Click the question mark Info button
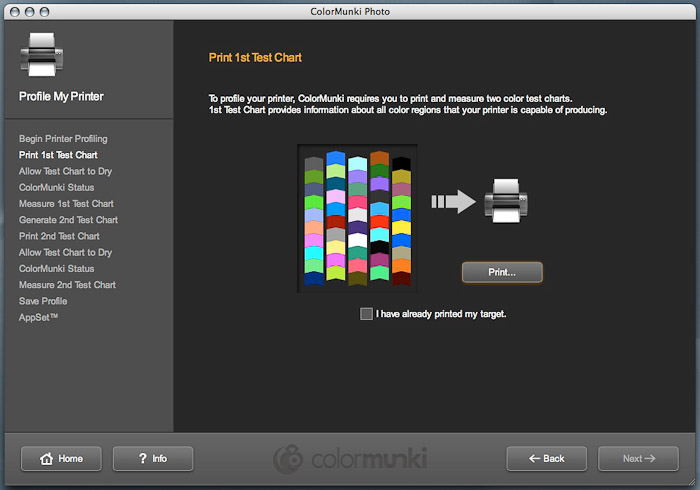The height and width of the screenshot is (490, 700). click(x=153, y=459)
